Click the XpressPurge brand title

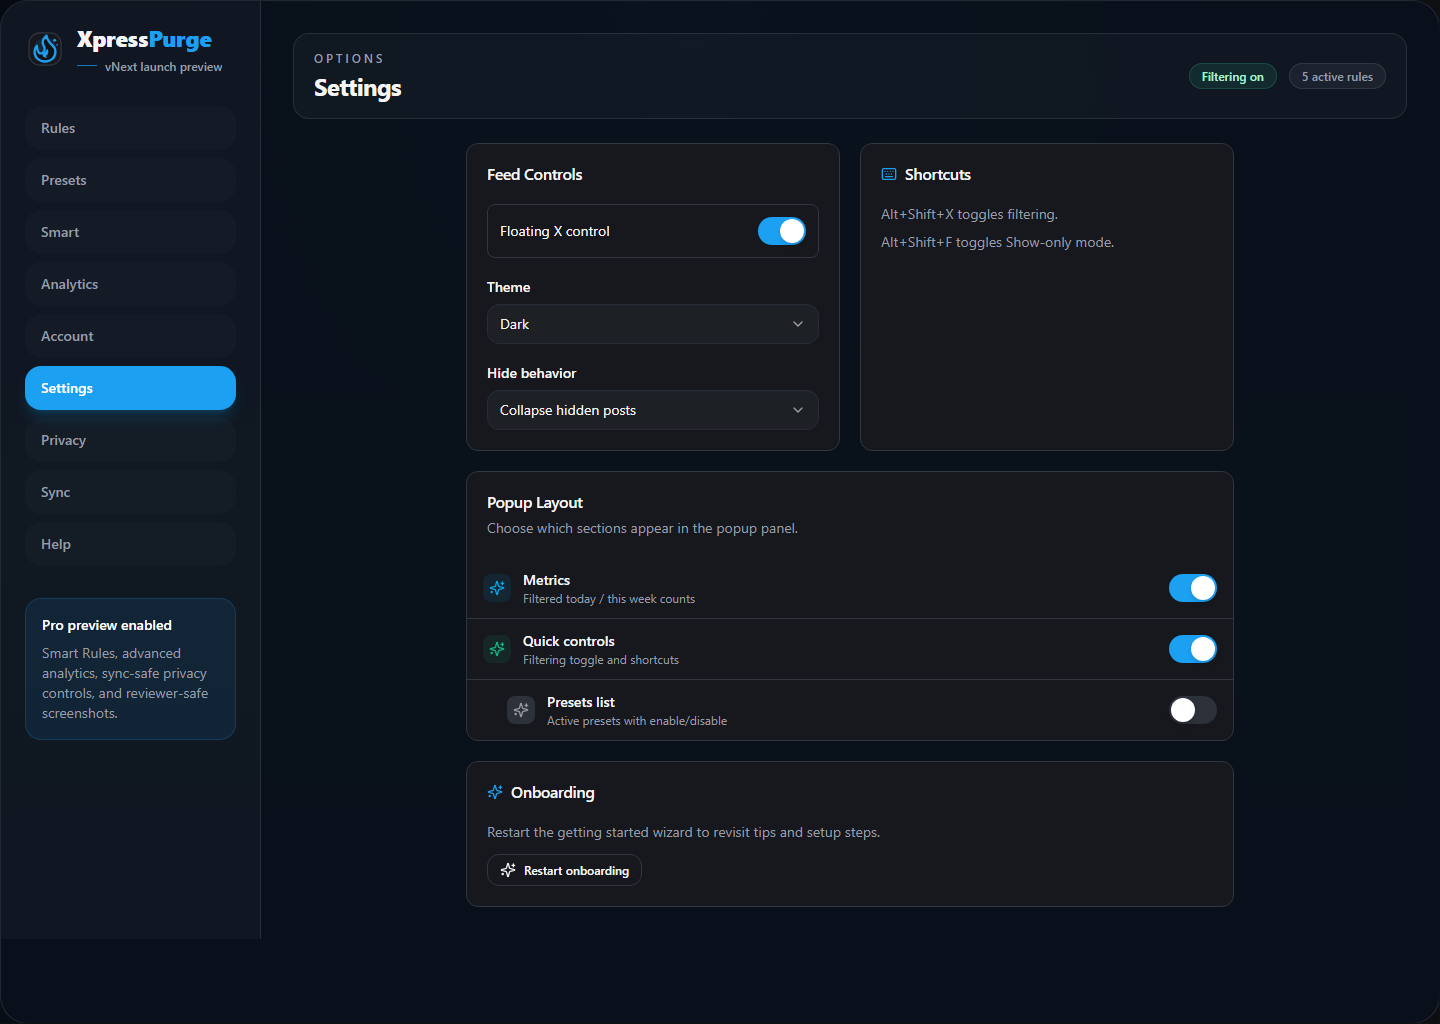coord(144,40)
